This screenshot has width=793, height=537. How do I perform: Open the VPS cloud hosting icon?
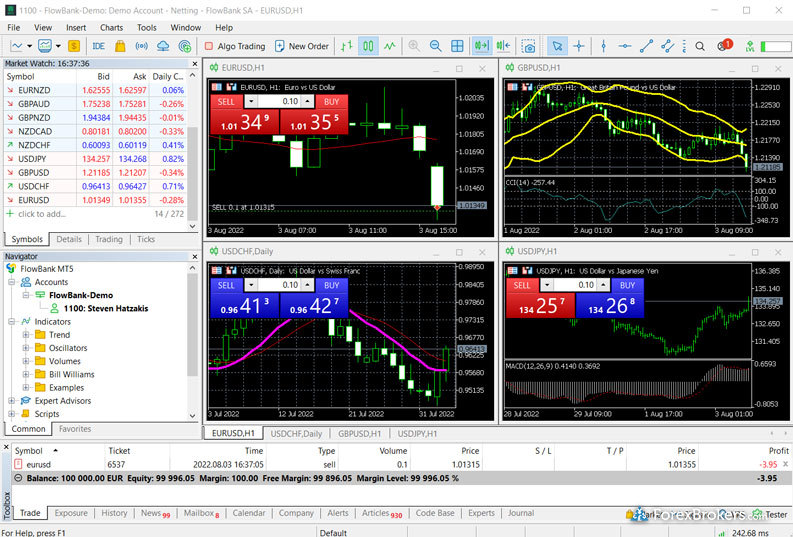click(163, 46)
